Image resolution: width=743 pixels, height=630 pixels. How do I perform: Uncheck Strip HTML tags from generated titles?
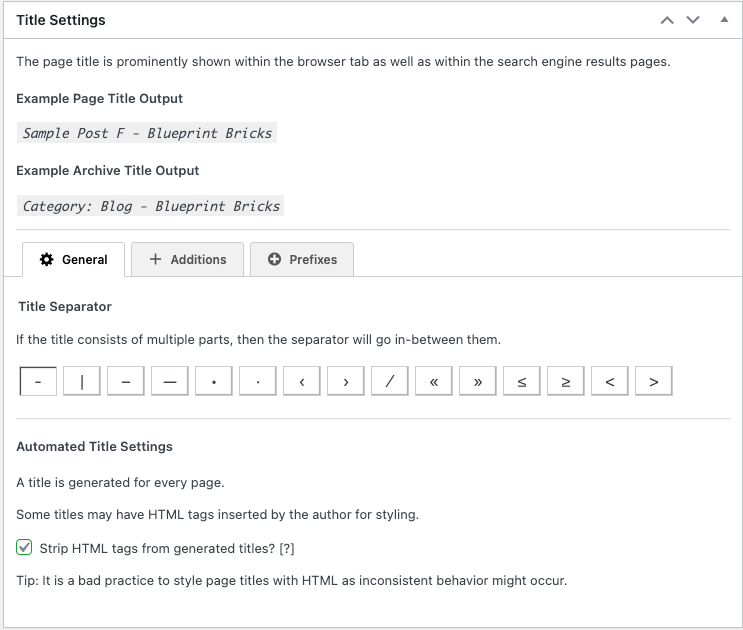[24, 547]
